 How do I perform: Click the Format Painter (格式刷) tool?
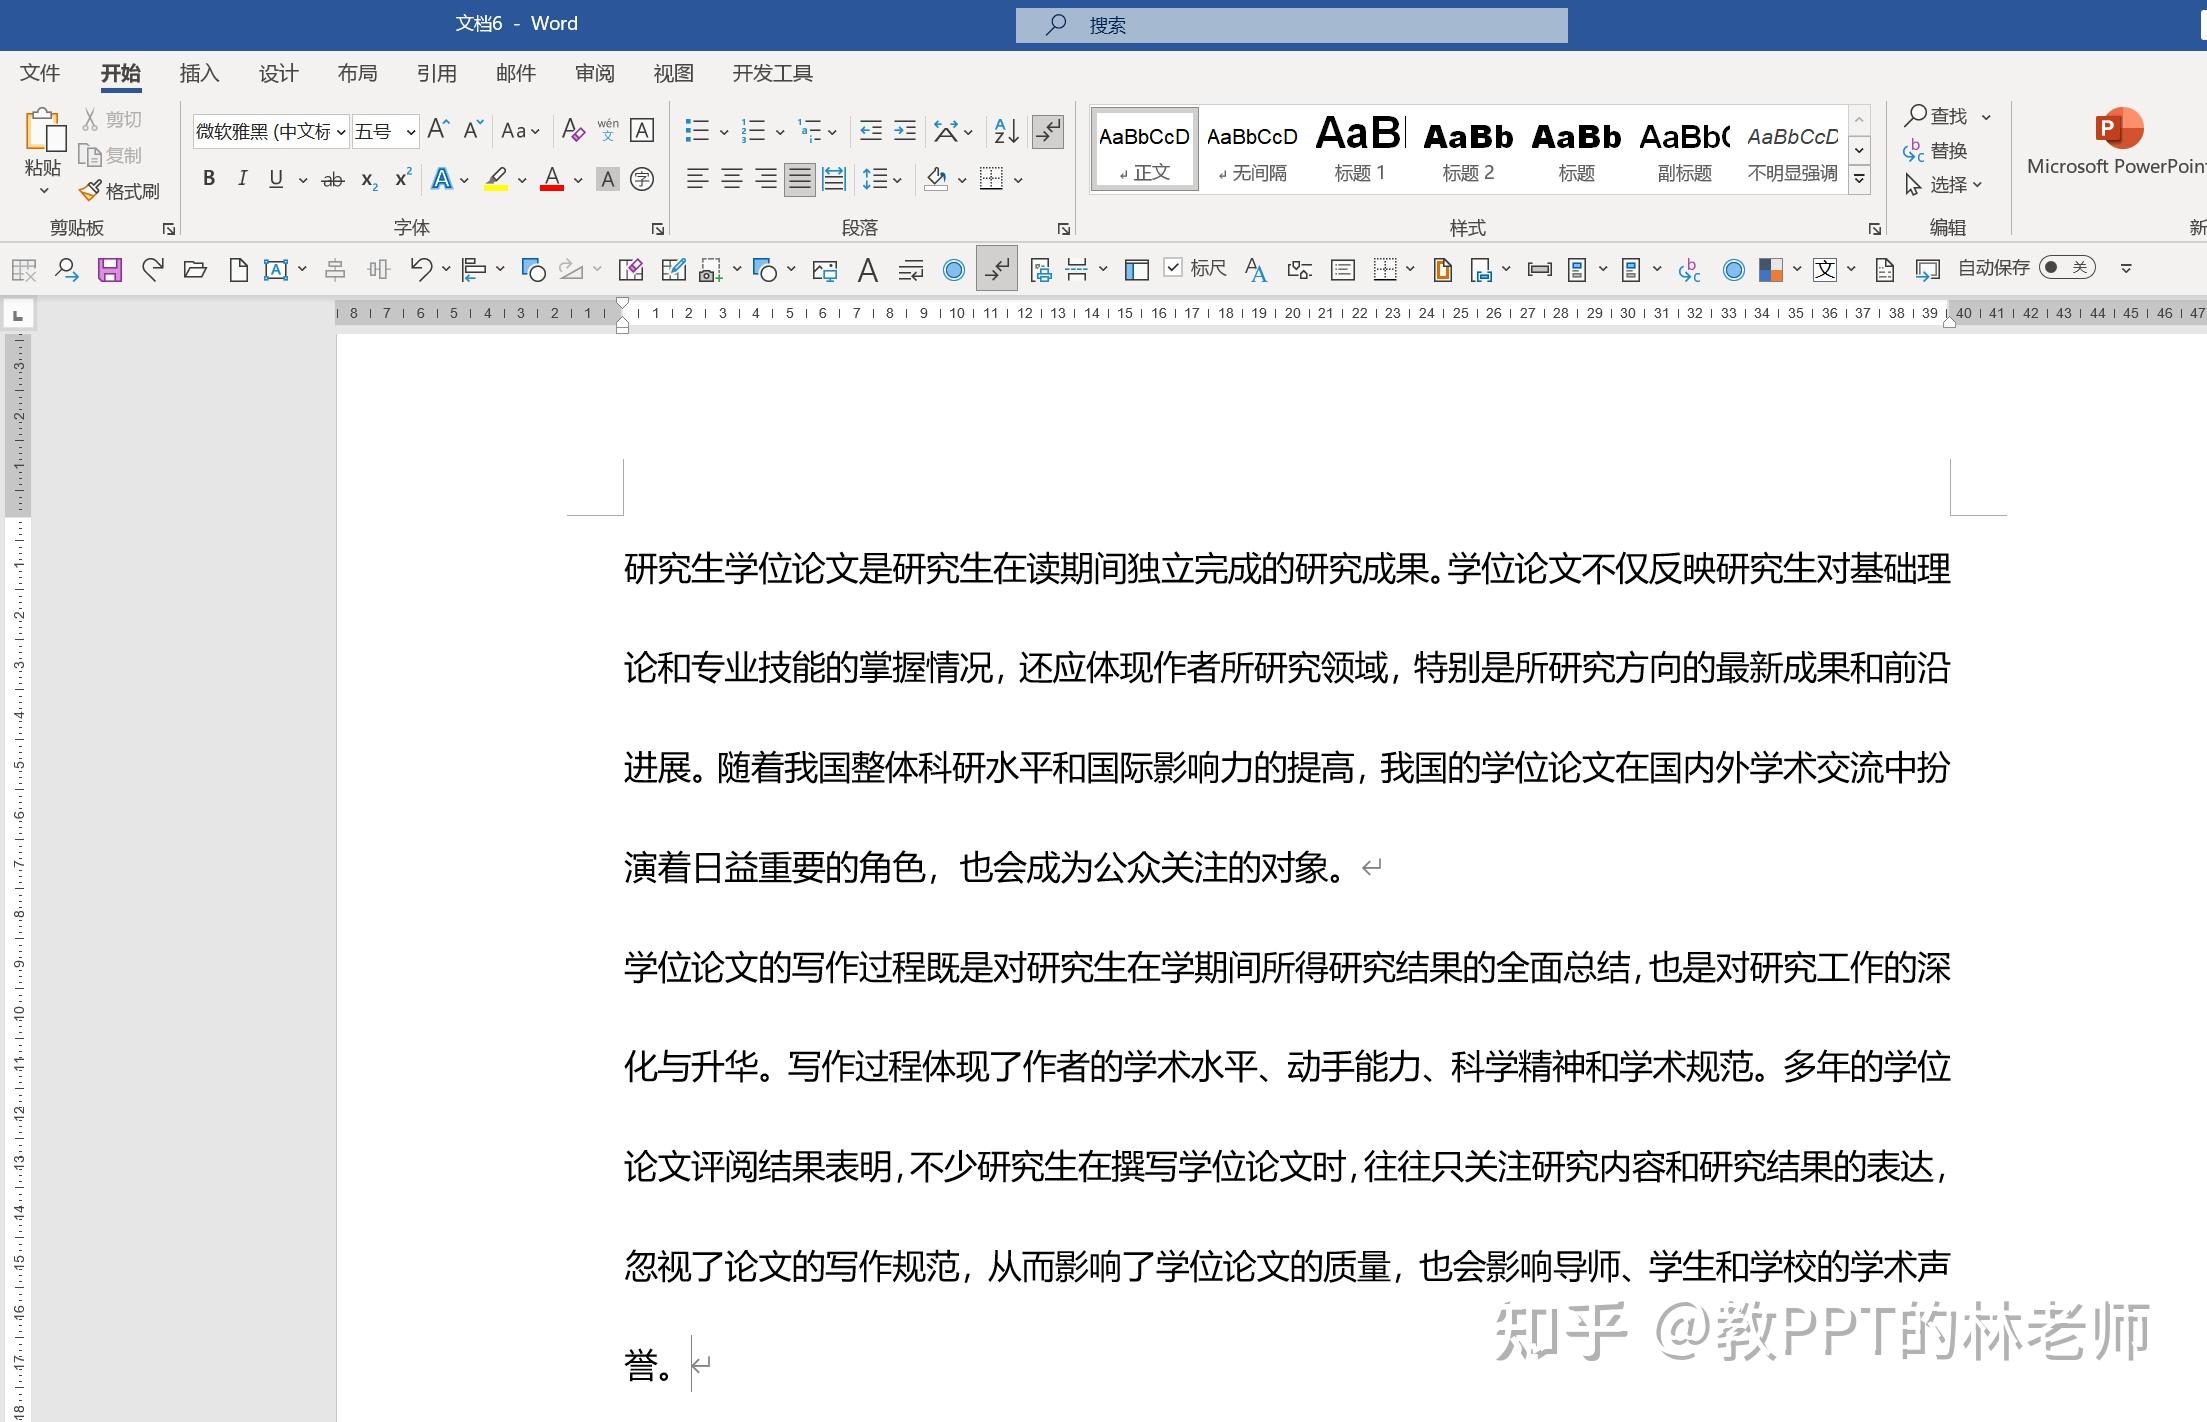pyautogui.click(x=120, y=190)
